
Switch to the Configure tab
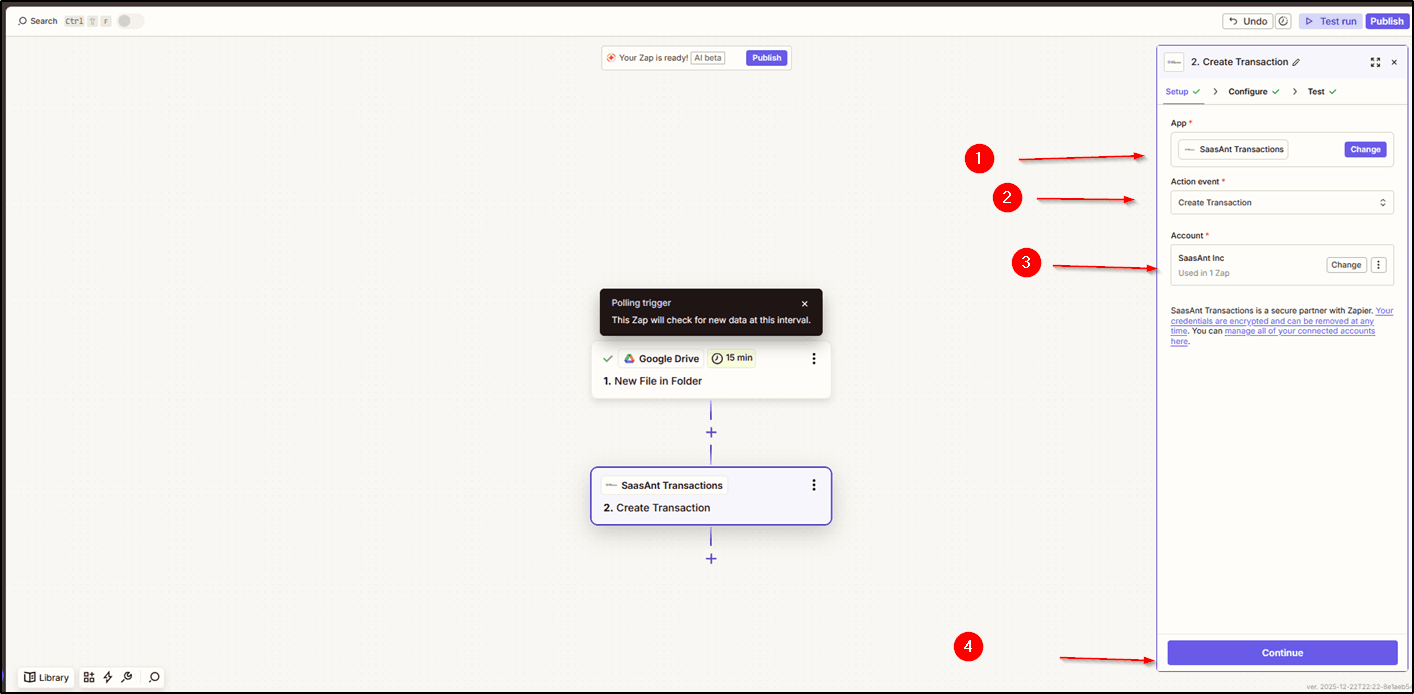(1247, 91)
